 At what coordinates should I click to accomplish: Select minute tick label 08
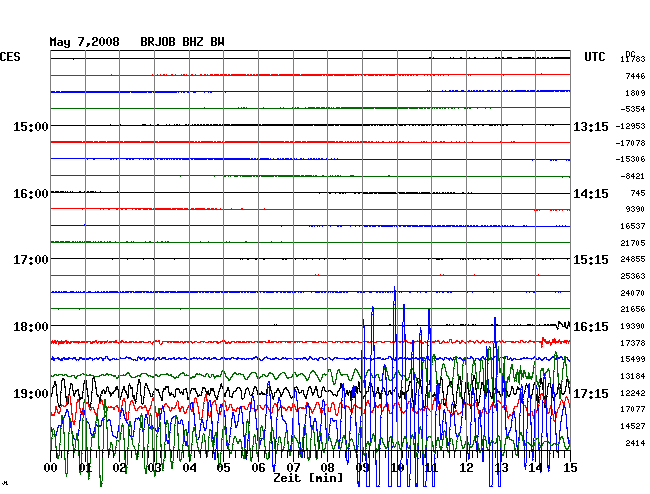(327, 468)
